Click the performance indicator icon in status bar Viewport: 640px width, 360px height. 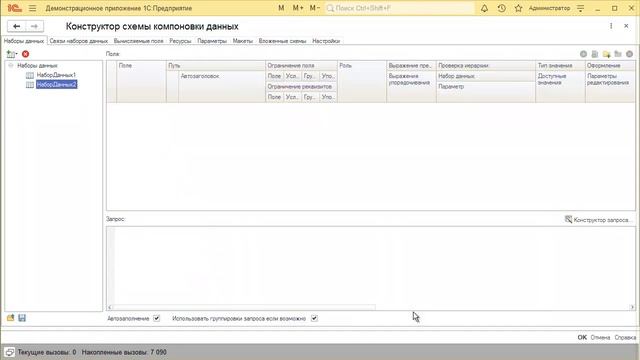9,352
